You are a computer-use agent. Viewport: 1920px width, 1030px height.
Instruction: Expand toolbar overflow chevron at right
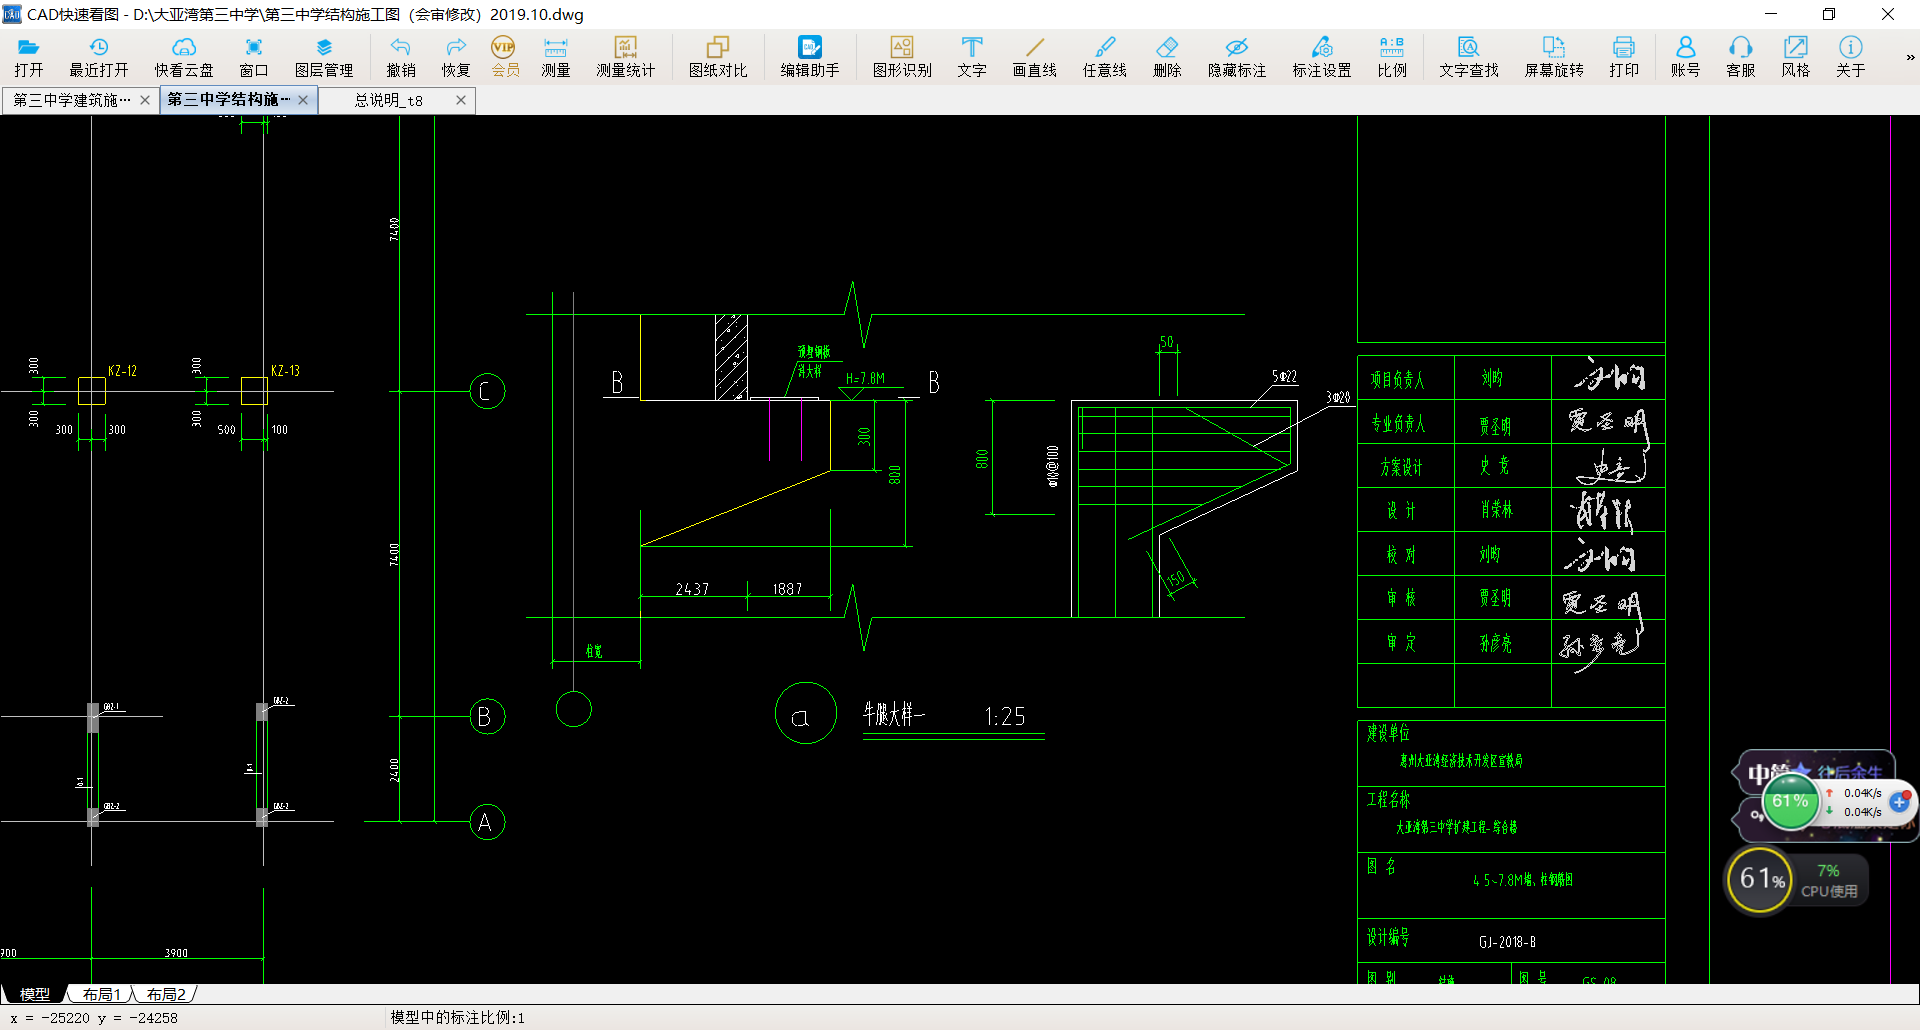pyautogui.click(x=1910, y=57)
